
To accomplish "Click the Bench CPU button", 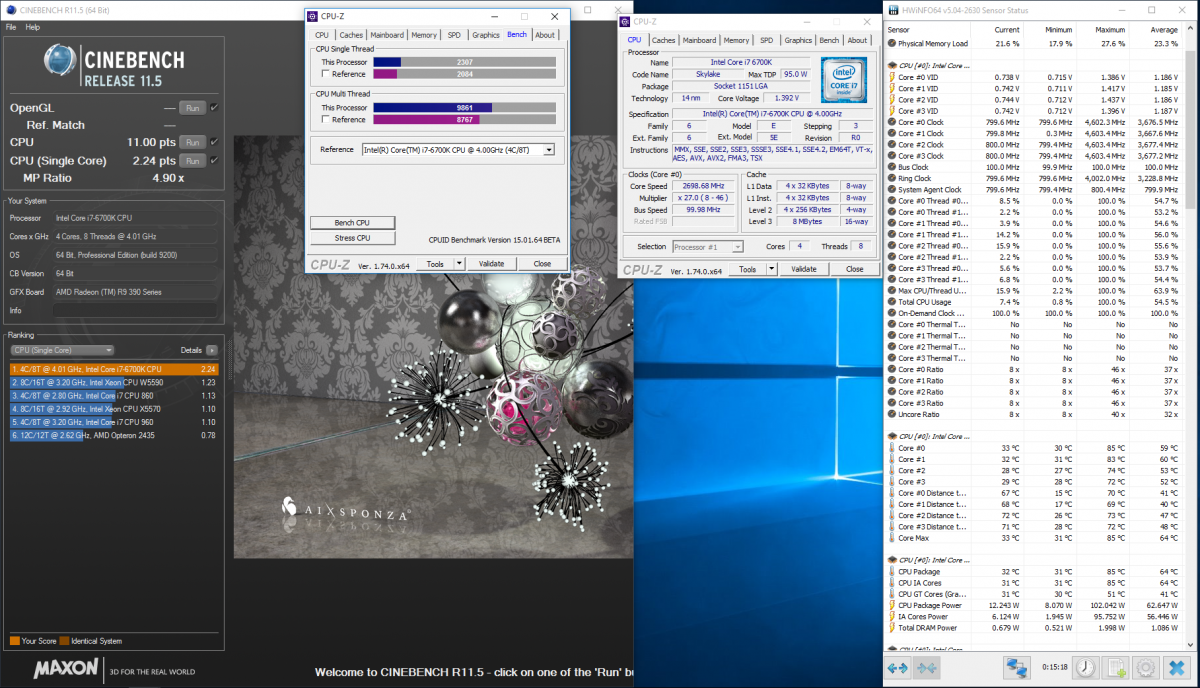I will click(353, 222).
